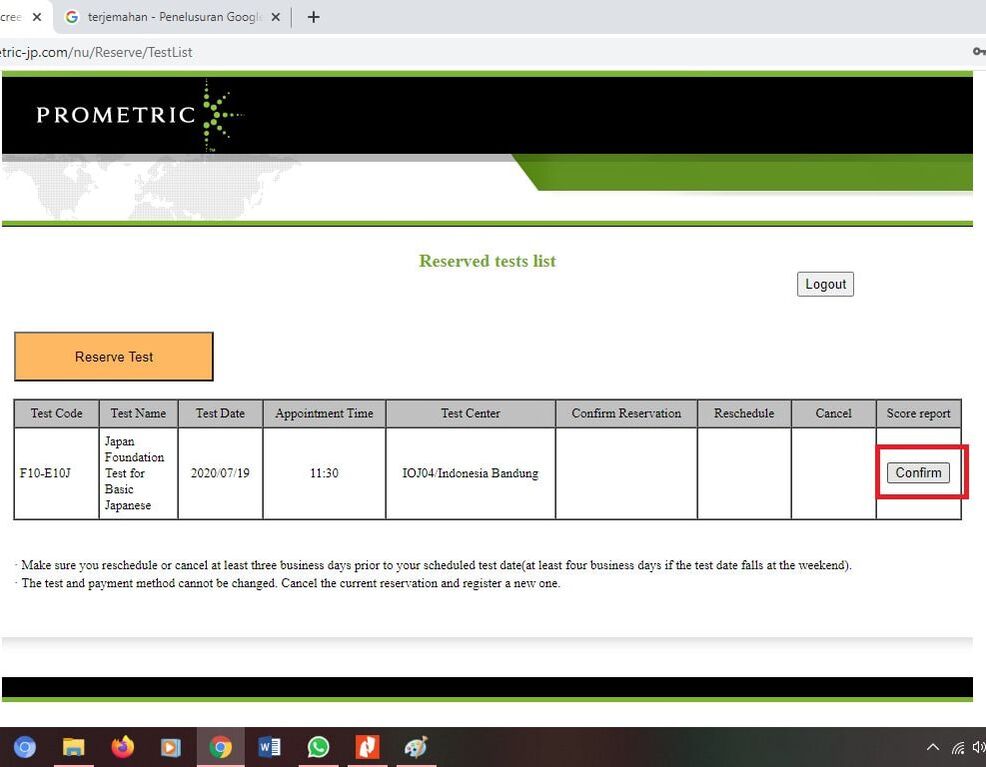Click the Test Center column header
986x767 pixels.
click(470, 413)
